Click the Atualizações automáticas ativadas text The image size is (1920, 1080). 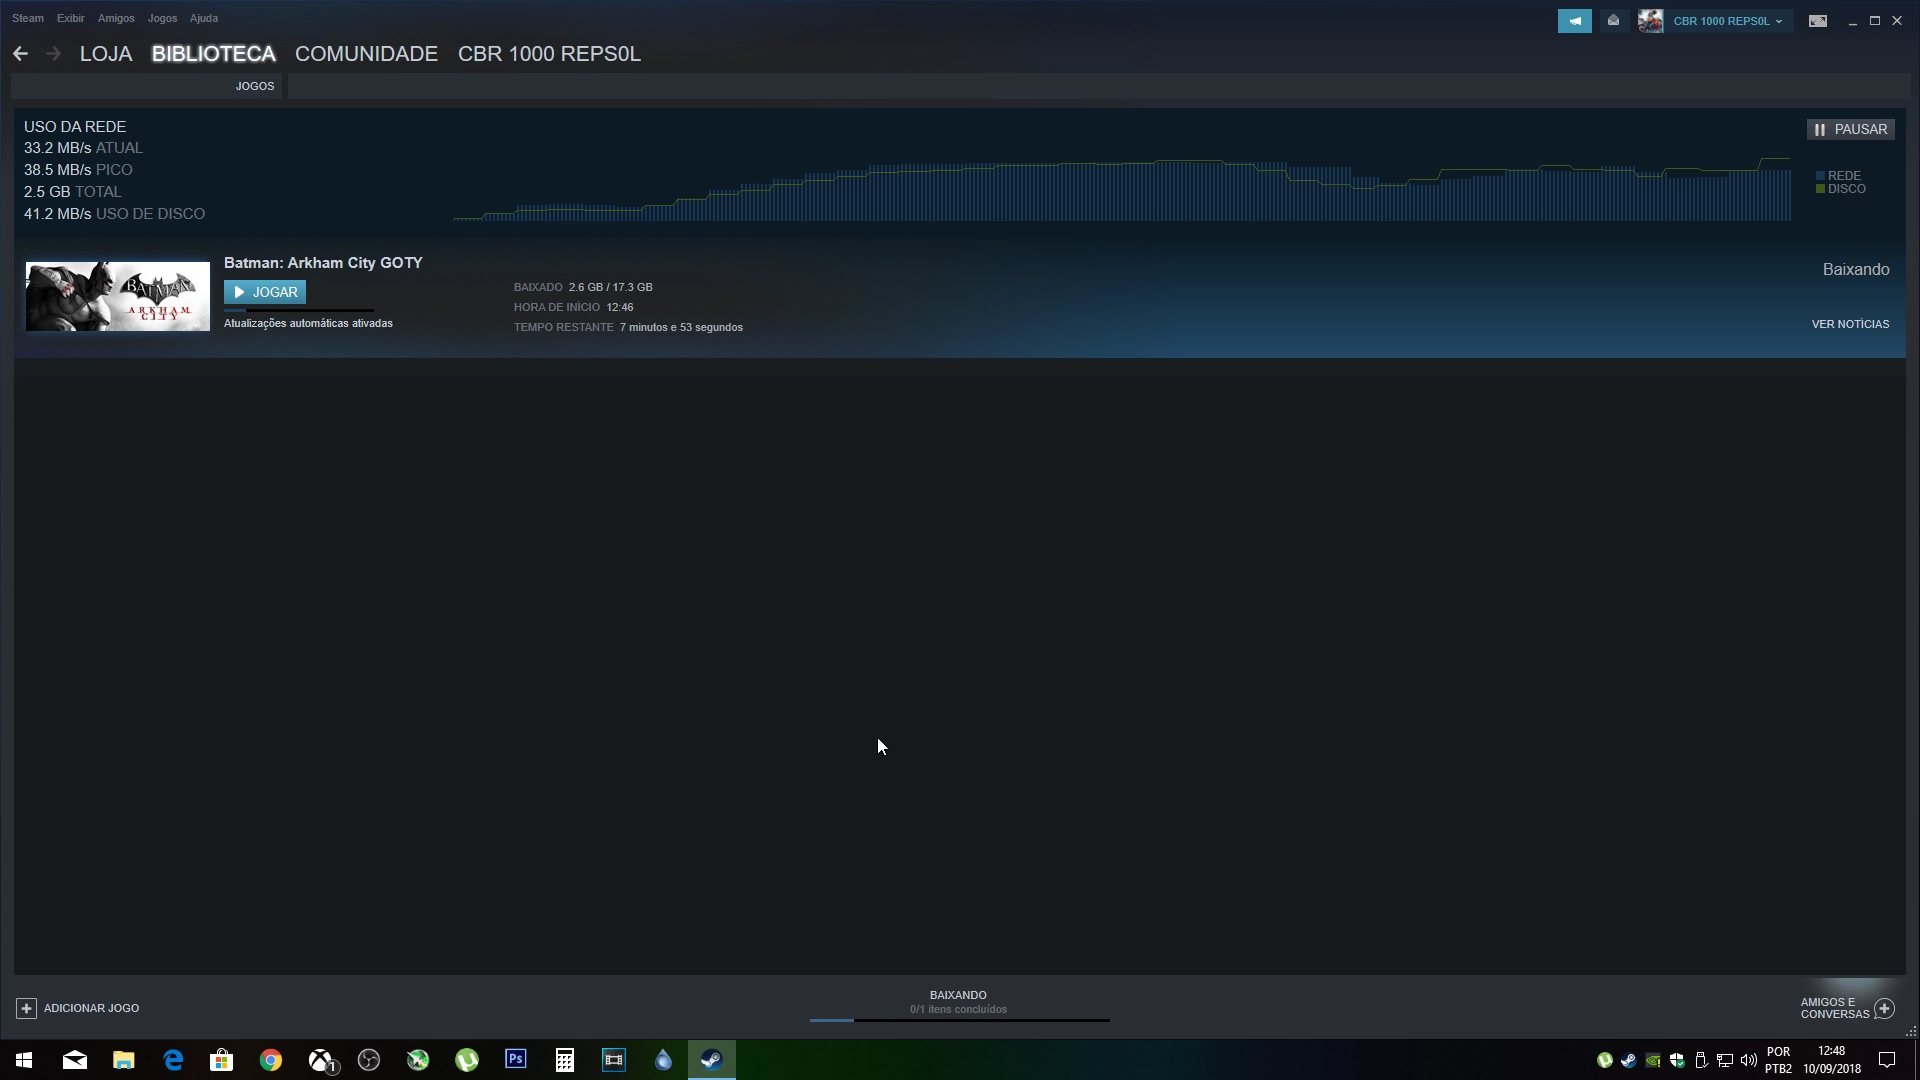click(x=308, y=323)
